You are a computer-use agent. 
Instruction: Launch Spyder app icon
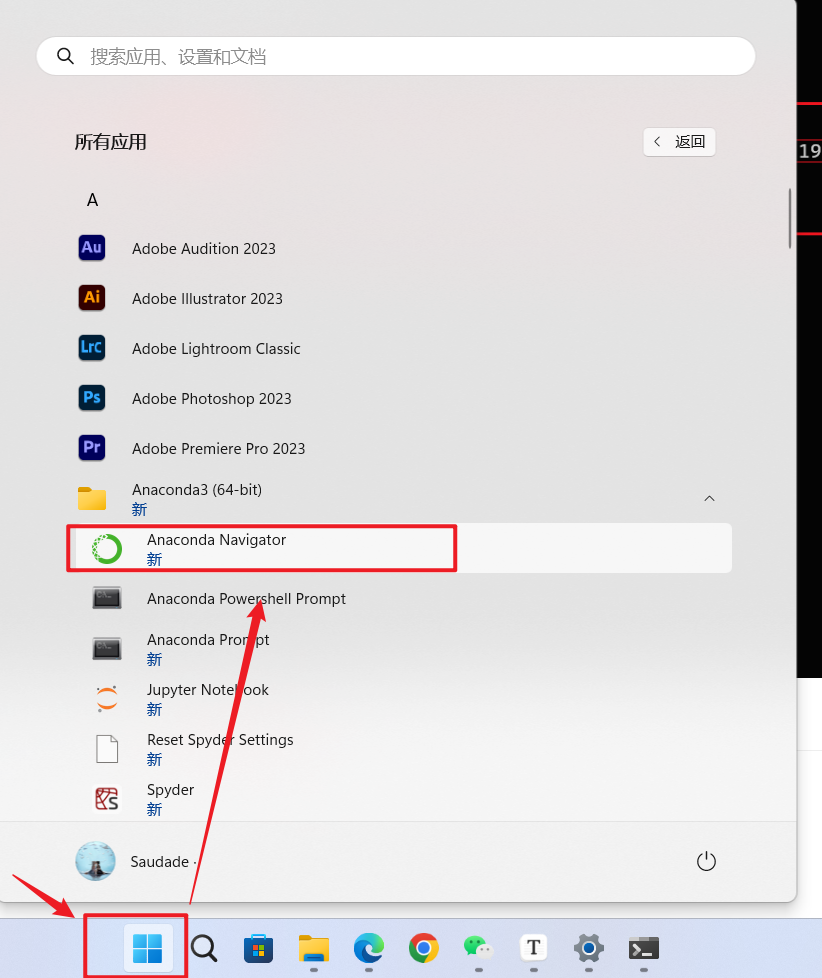point(107,798)
